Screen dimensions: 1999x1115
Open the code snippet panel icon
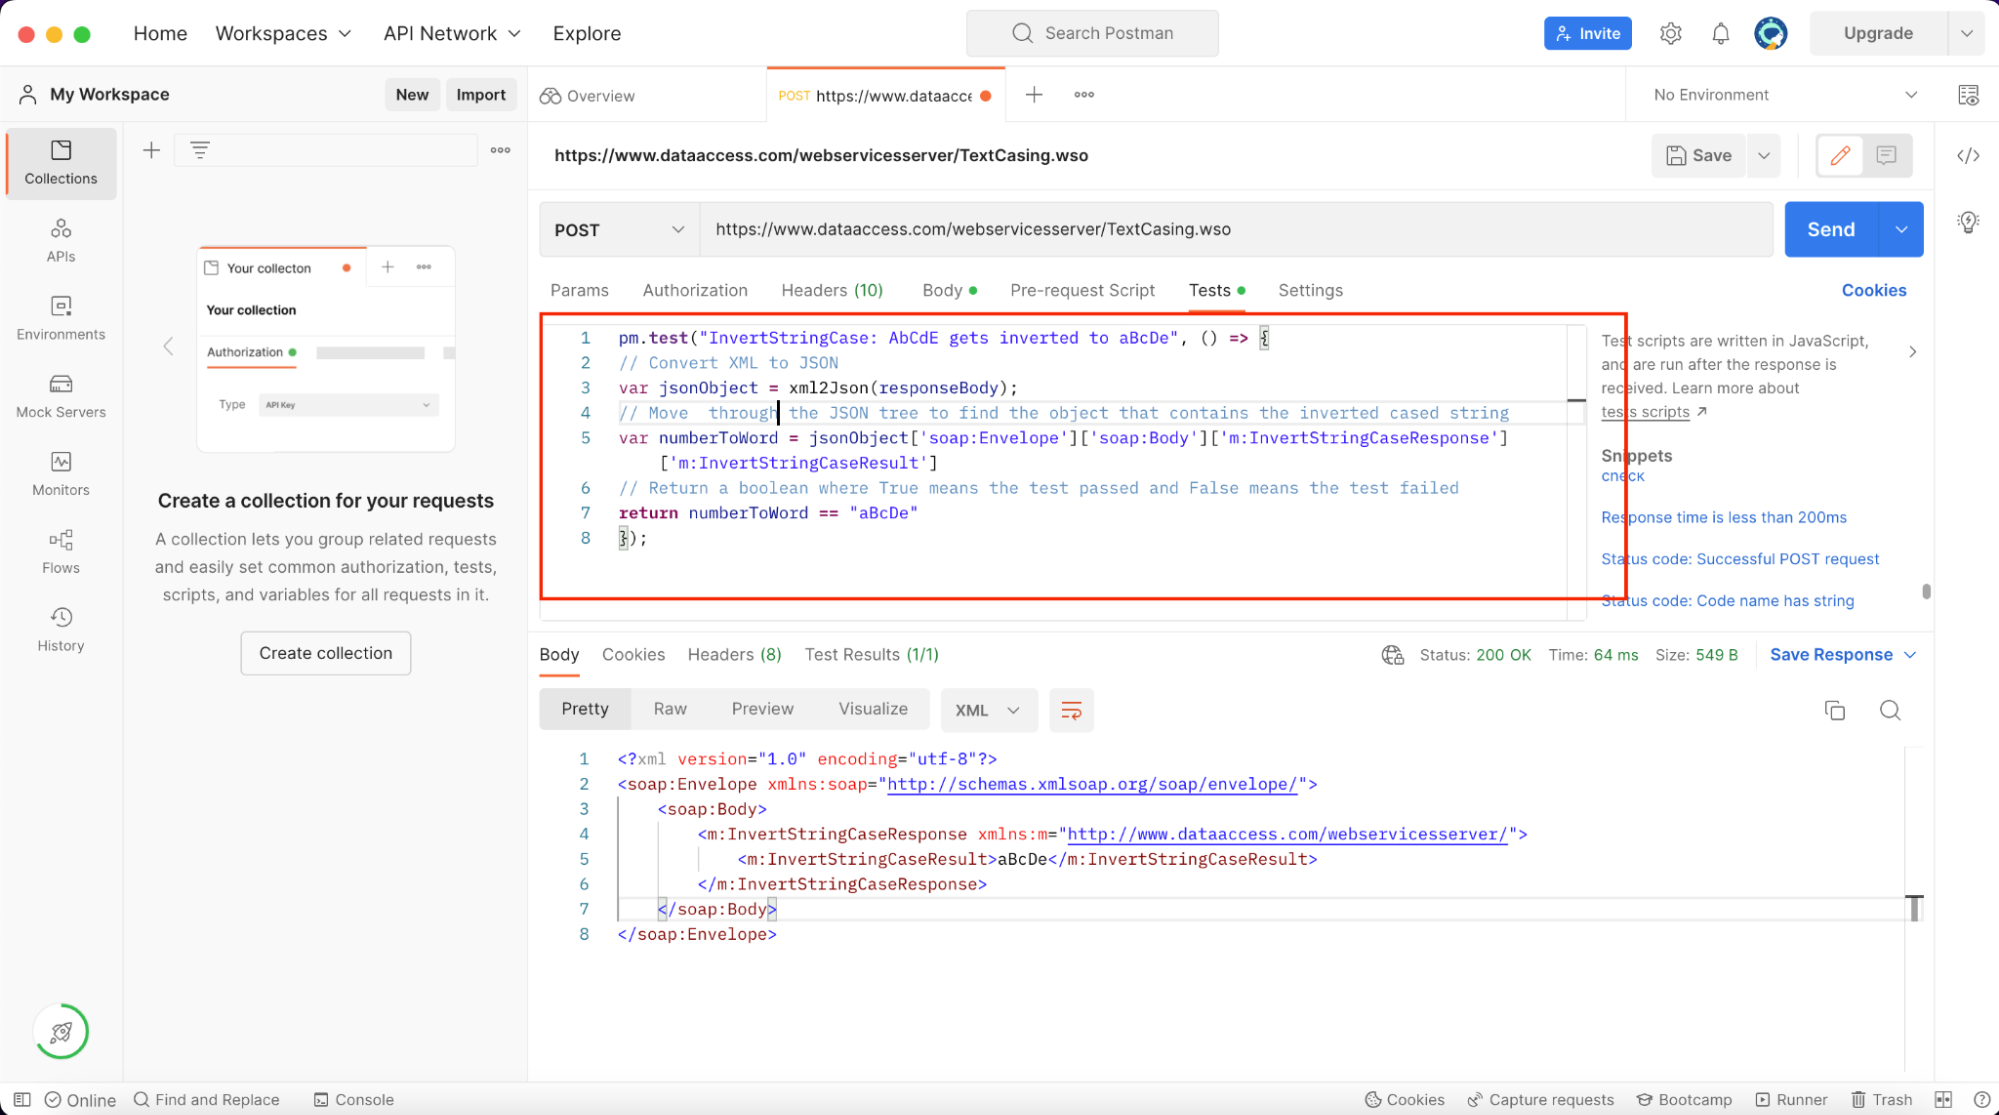1968,156
